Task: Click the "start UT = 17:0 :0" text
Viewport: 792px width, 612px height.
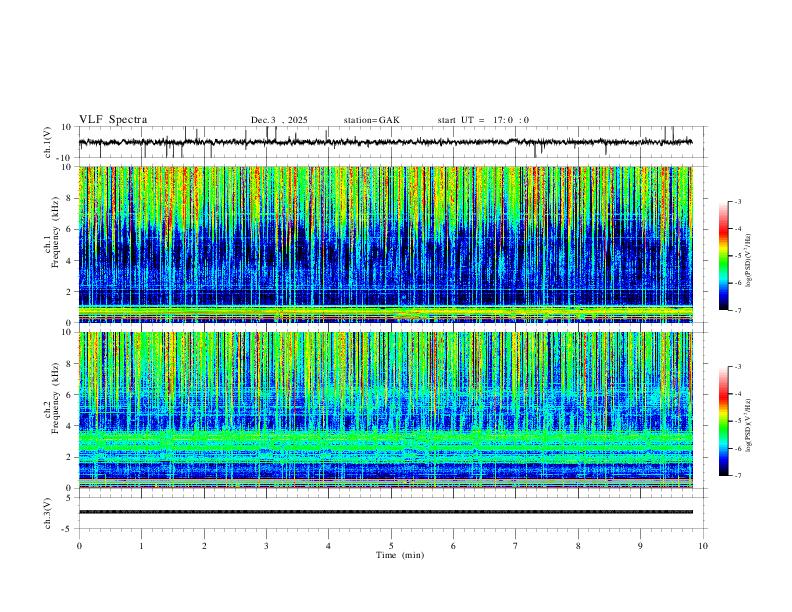Action: pos(483,120)
